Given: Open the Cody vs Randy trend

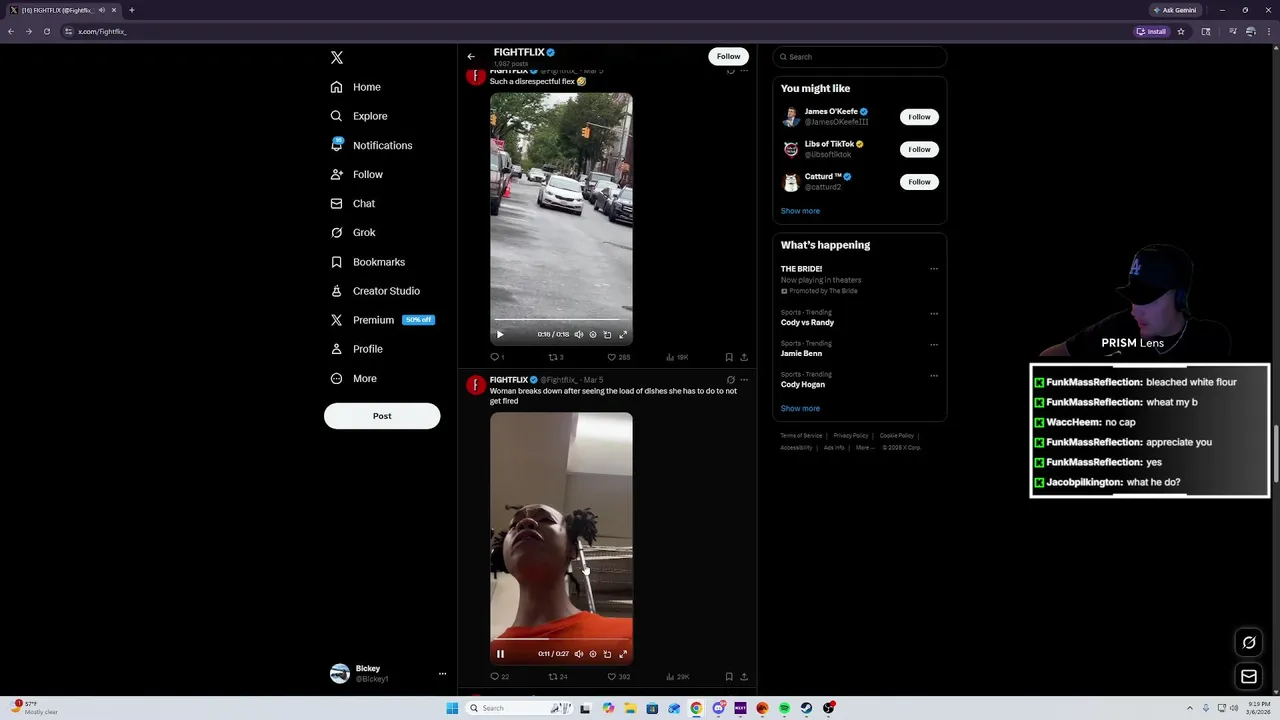Looking at the screenshot, I should [x=807, y=322].
